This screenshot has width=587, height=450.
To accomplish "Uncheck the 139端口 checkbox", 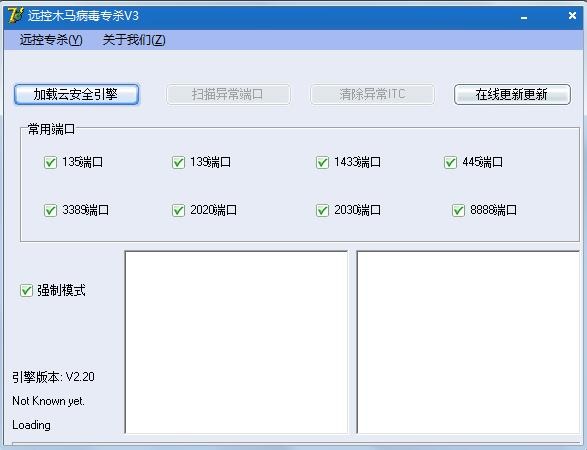I will point(178,162).
